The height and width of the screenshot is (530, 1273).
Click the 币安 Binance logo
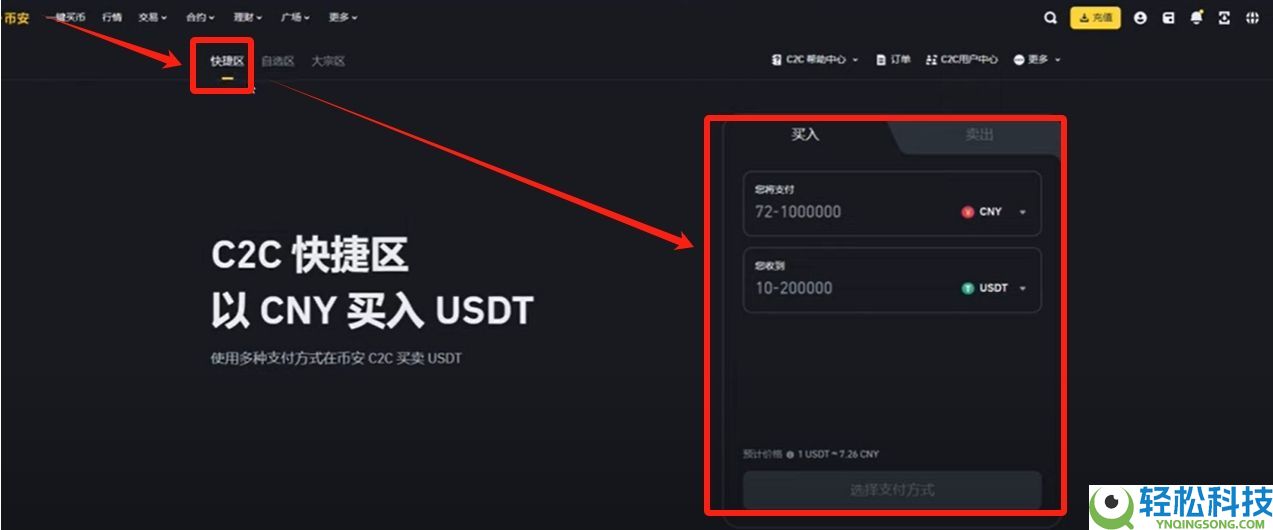(16, 18)
